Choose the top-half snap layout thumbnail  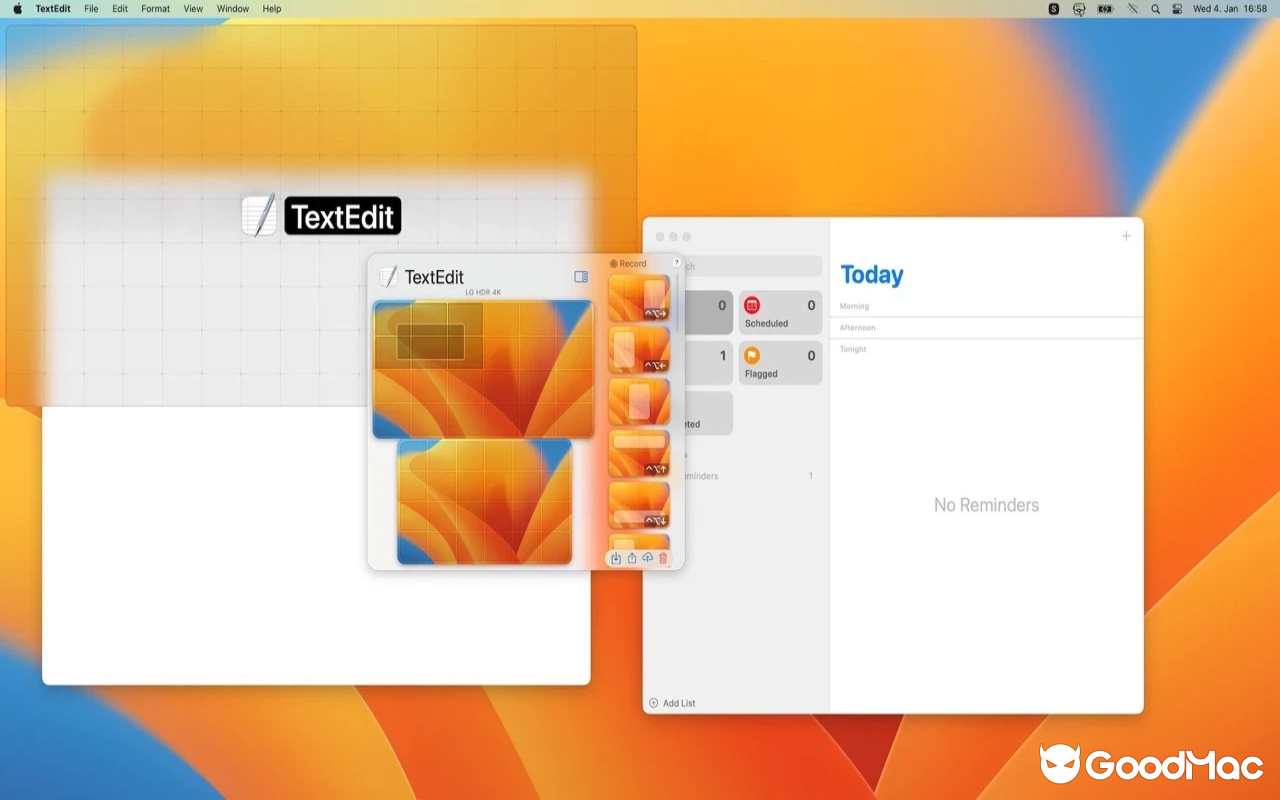click(639, 453)
